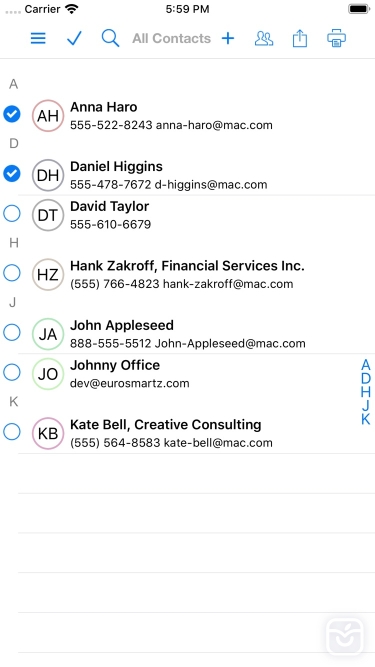Tap the app logo badge at bottom

coord(345,637)
